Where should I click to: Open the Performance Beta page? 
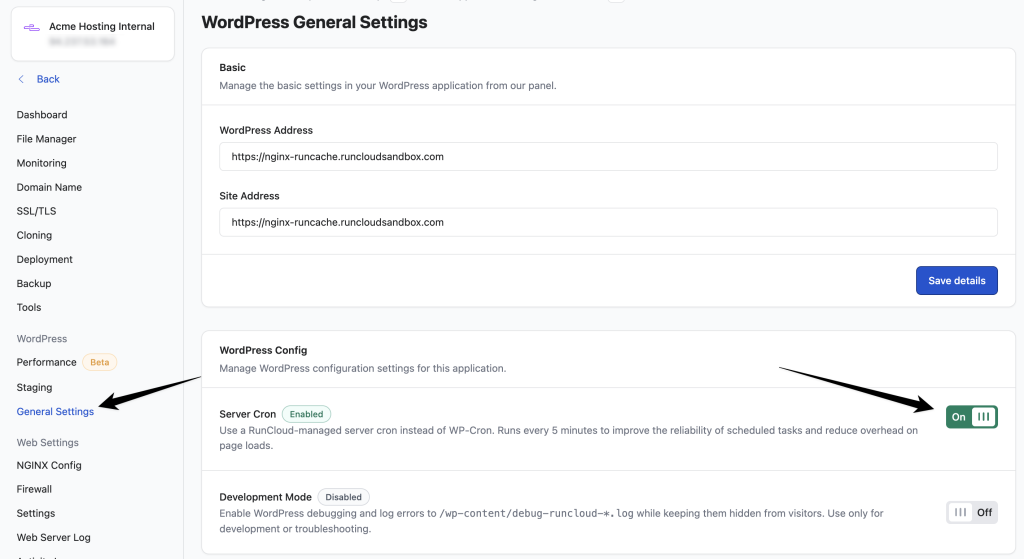click(x=46, y=362)
